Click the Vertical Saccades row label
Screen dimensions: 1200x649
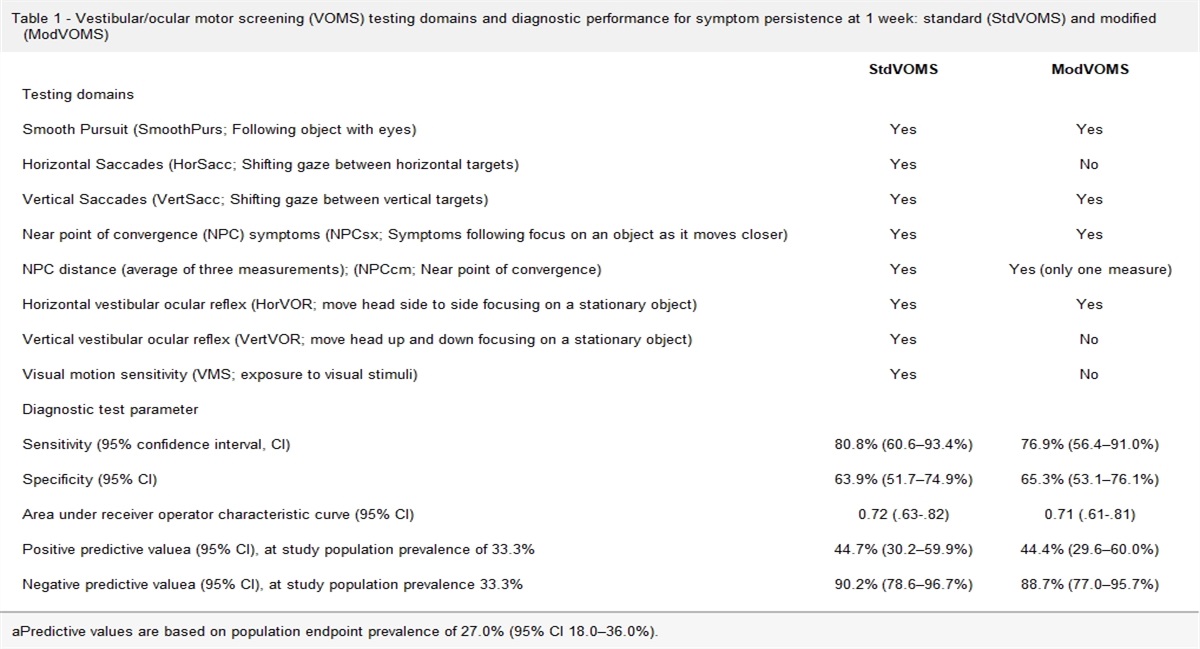255,199
